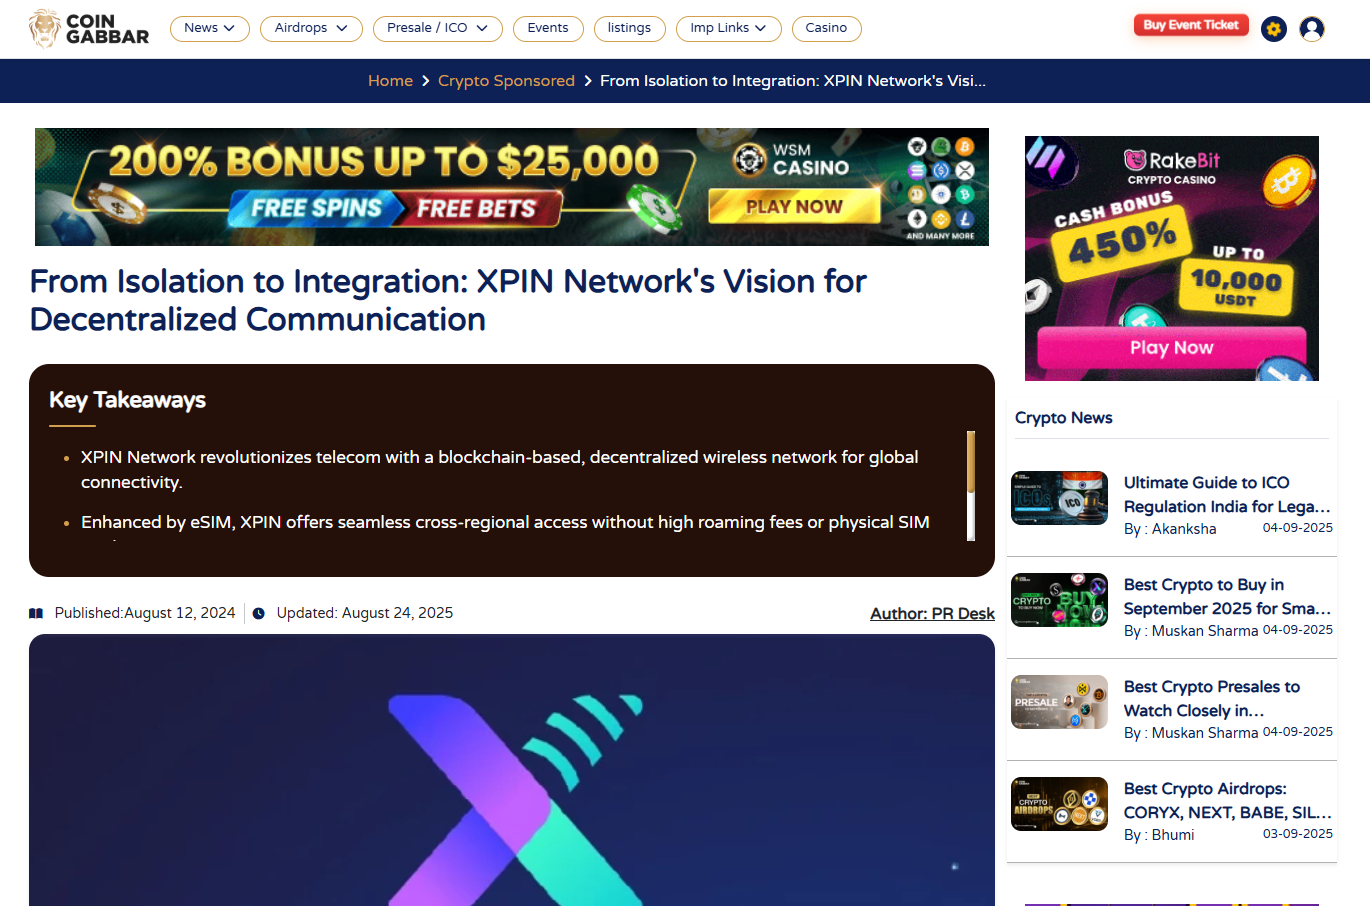Open the Best Crypto to Buy thumbnail
1370x906 pixels.
pos(1059,600)
